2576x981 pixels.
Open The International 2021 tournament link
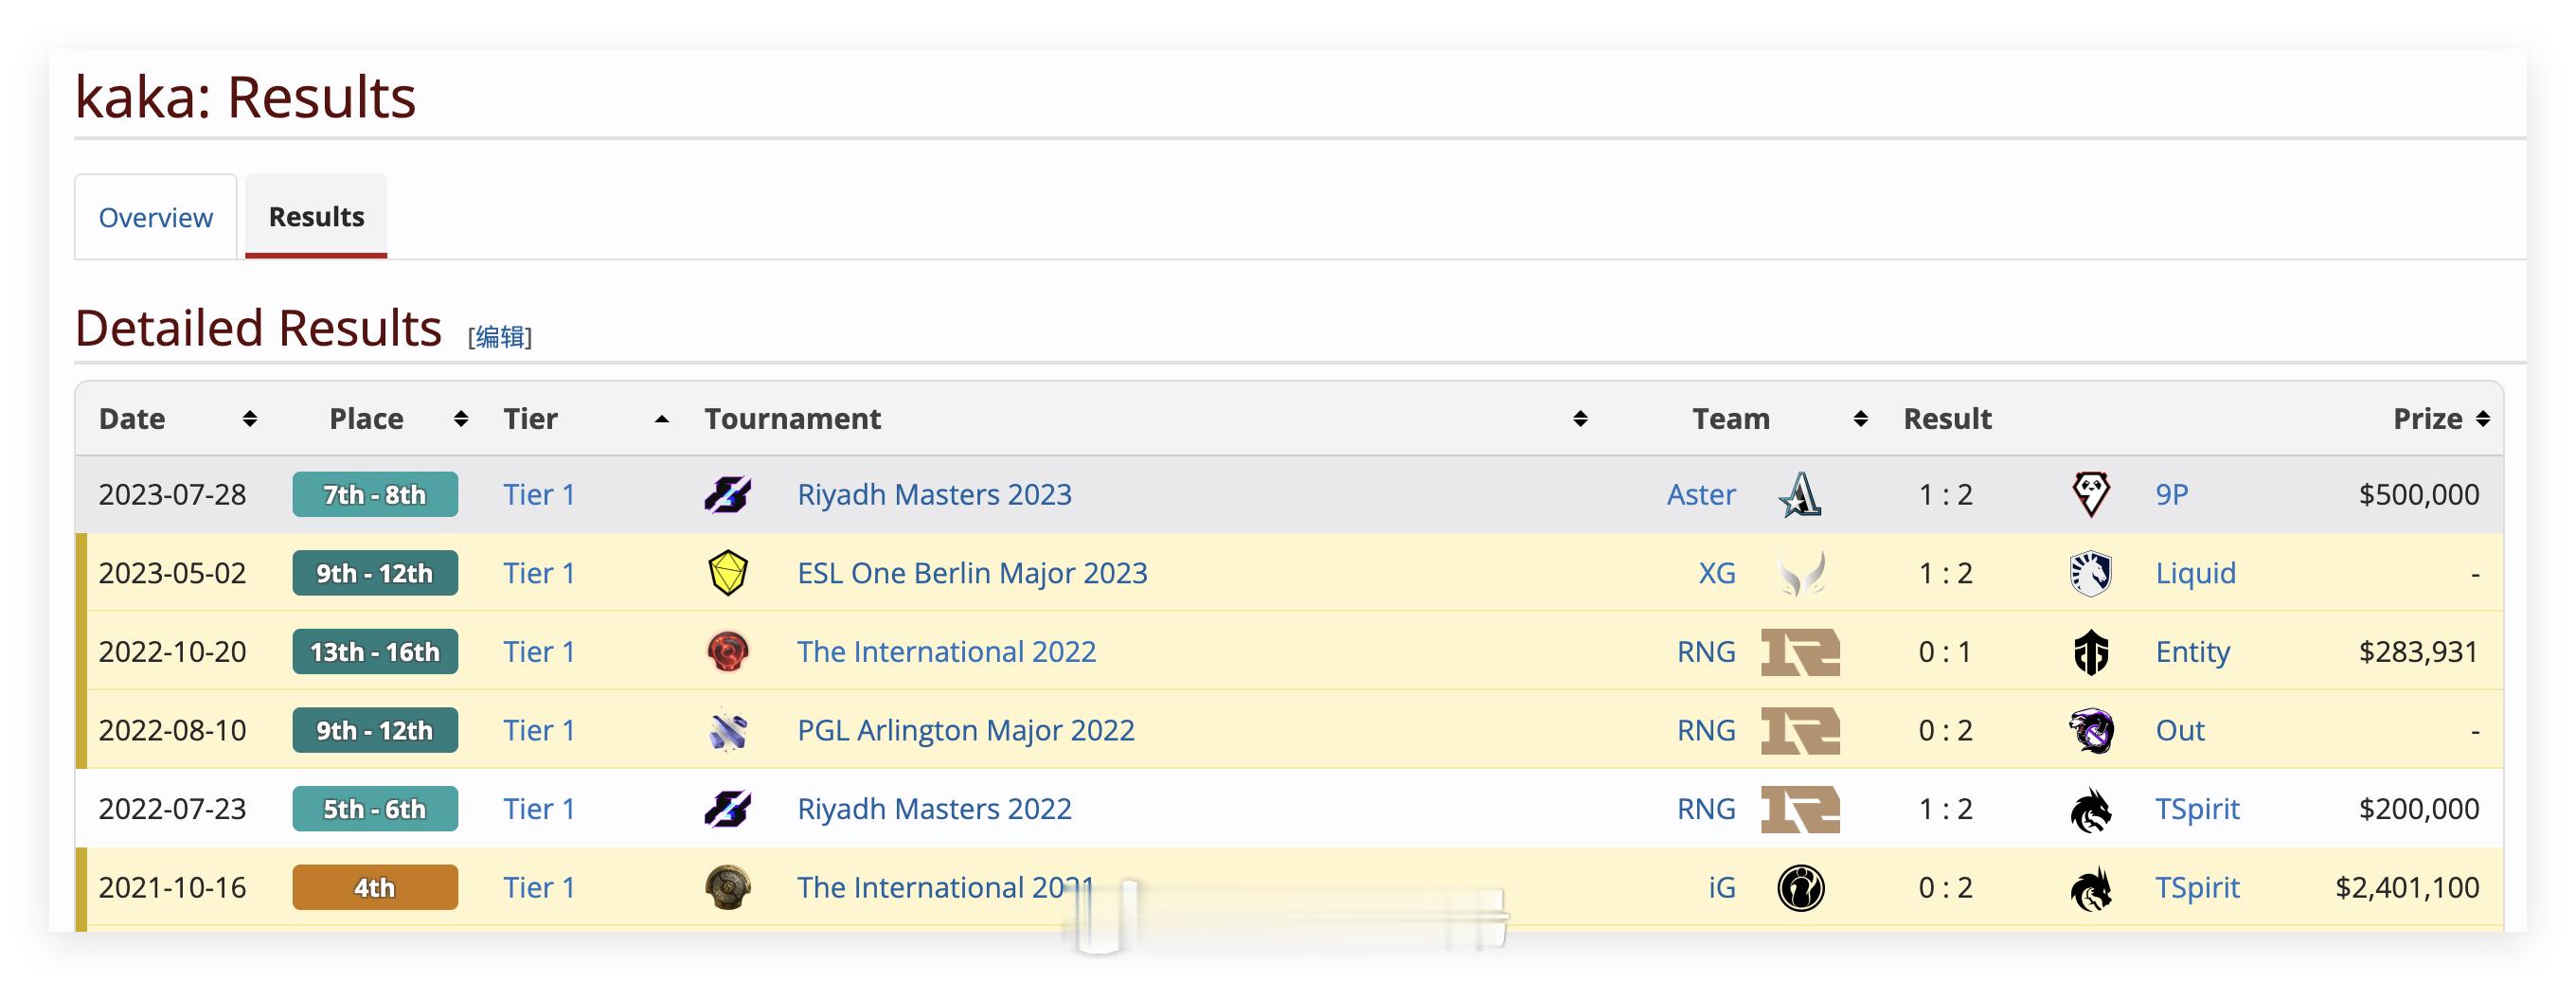[x=945, y=887]
